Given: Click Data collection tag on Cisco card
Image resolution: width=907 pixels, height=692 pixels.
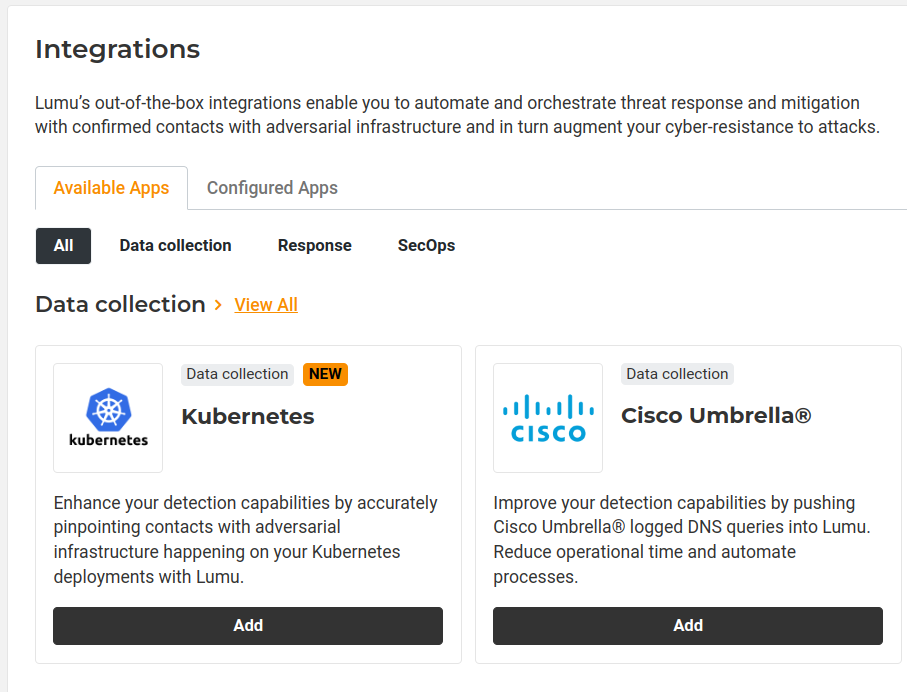Looking at the screenshot, I should tap(677, 374).
